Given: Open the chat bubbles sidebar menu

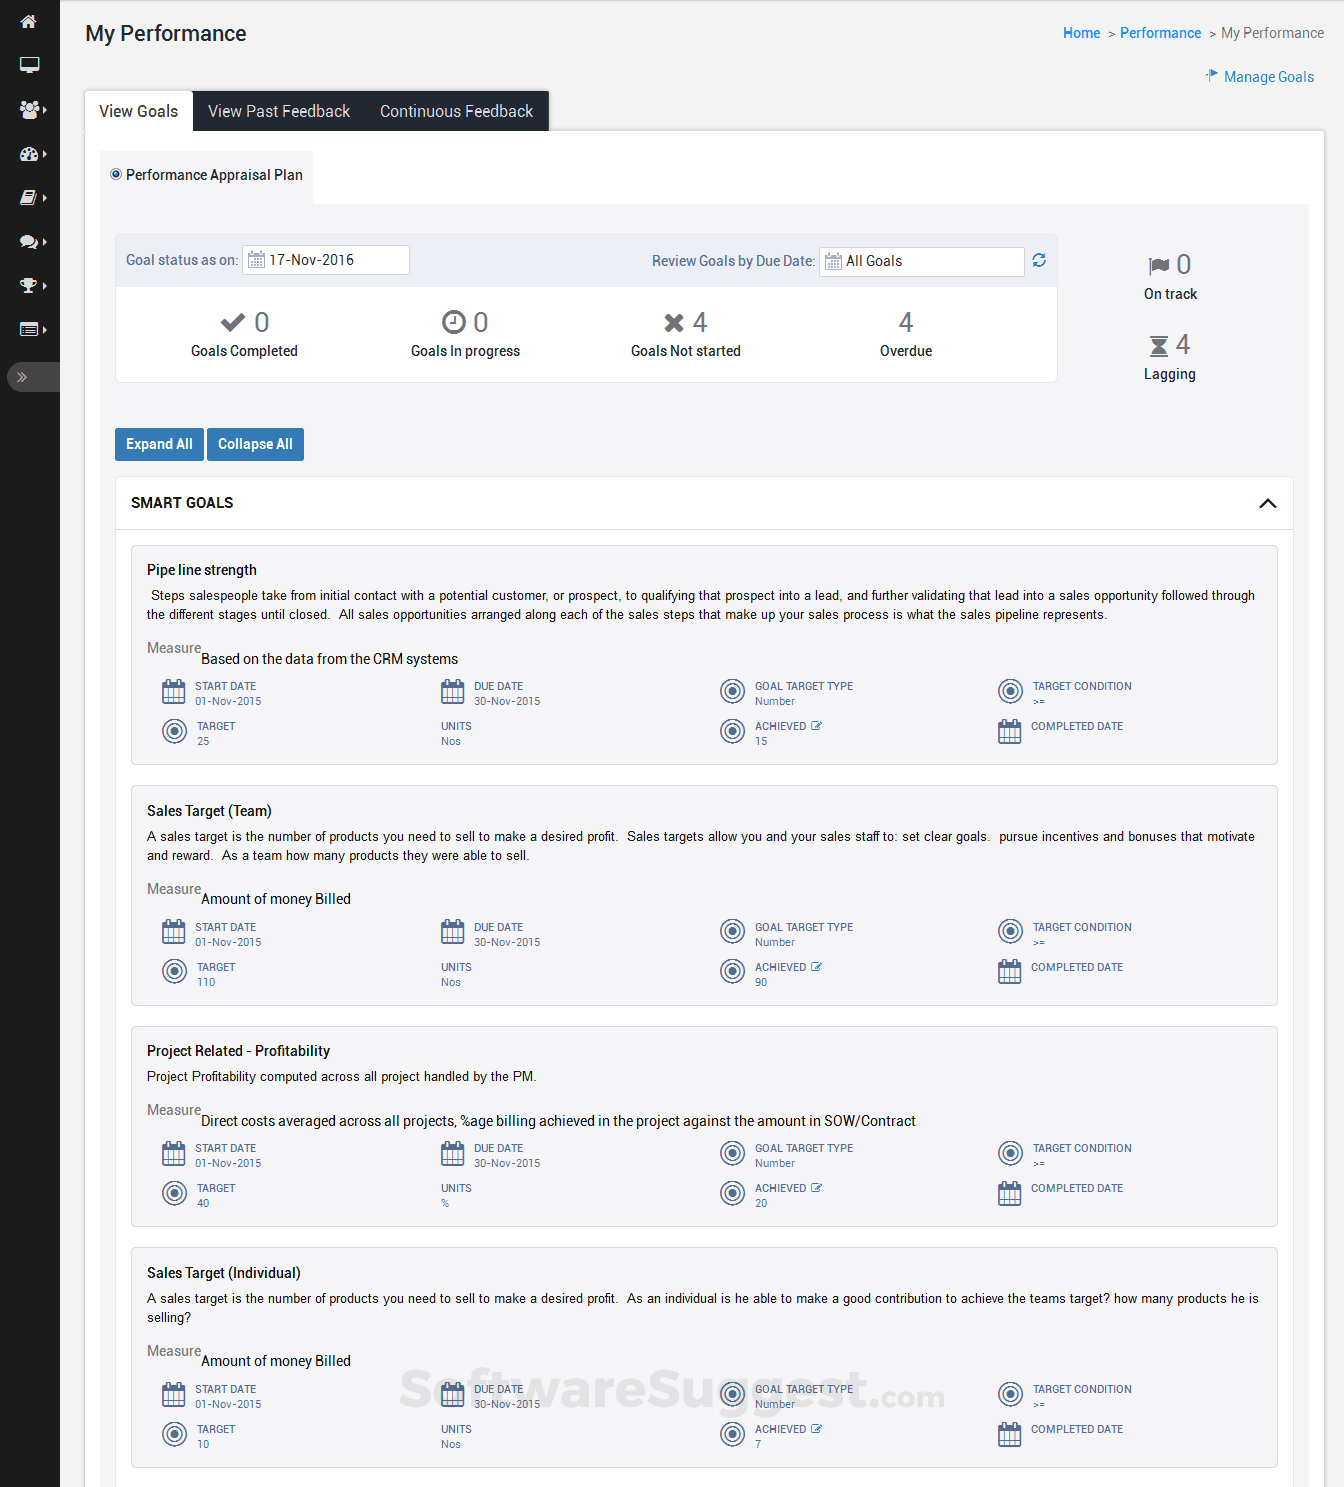Looking at the screenshot, I should pos(30,242).
